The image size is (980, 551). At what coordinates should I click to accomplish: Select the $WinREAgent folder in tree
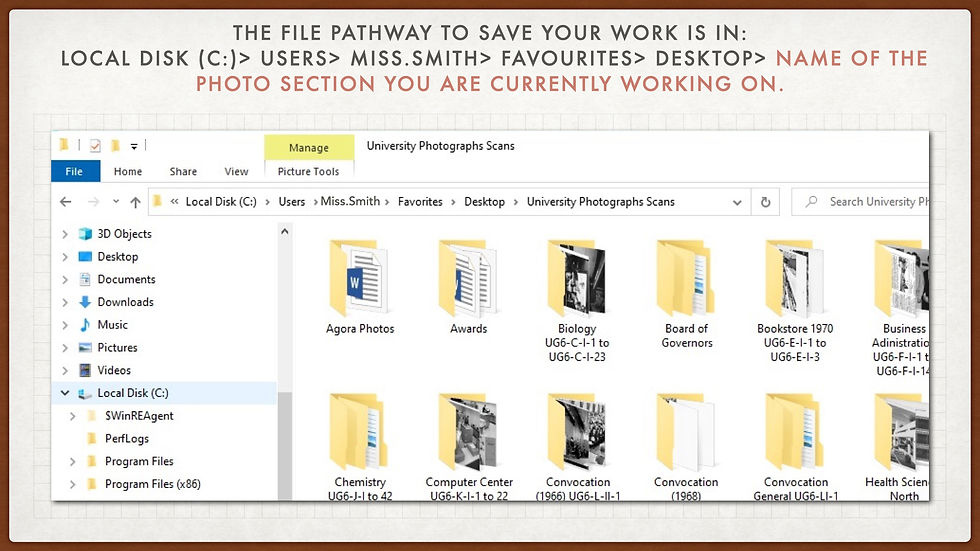[x=139, y=416]
